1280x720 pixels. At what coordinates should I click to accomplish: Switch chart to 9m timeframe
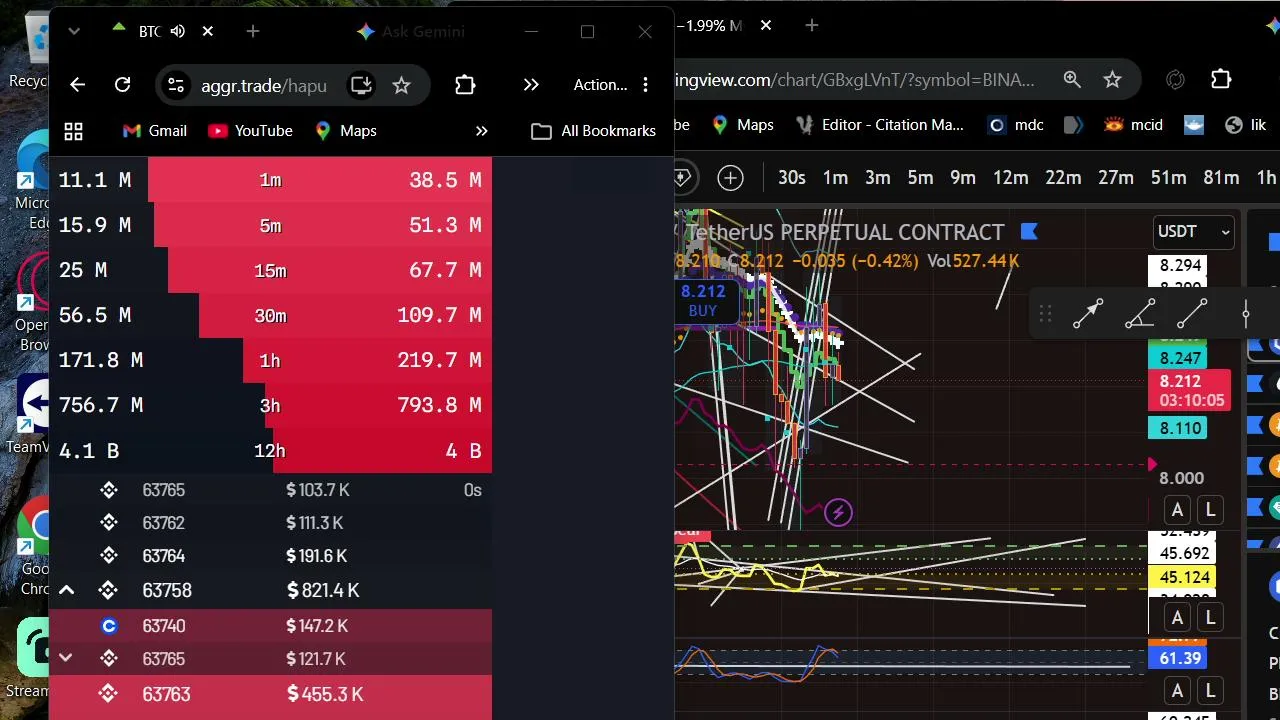coord(963,178)
